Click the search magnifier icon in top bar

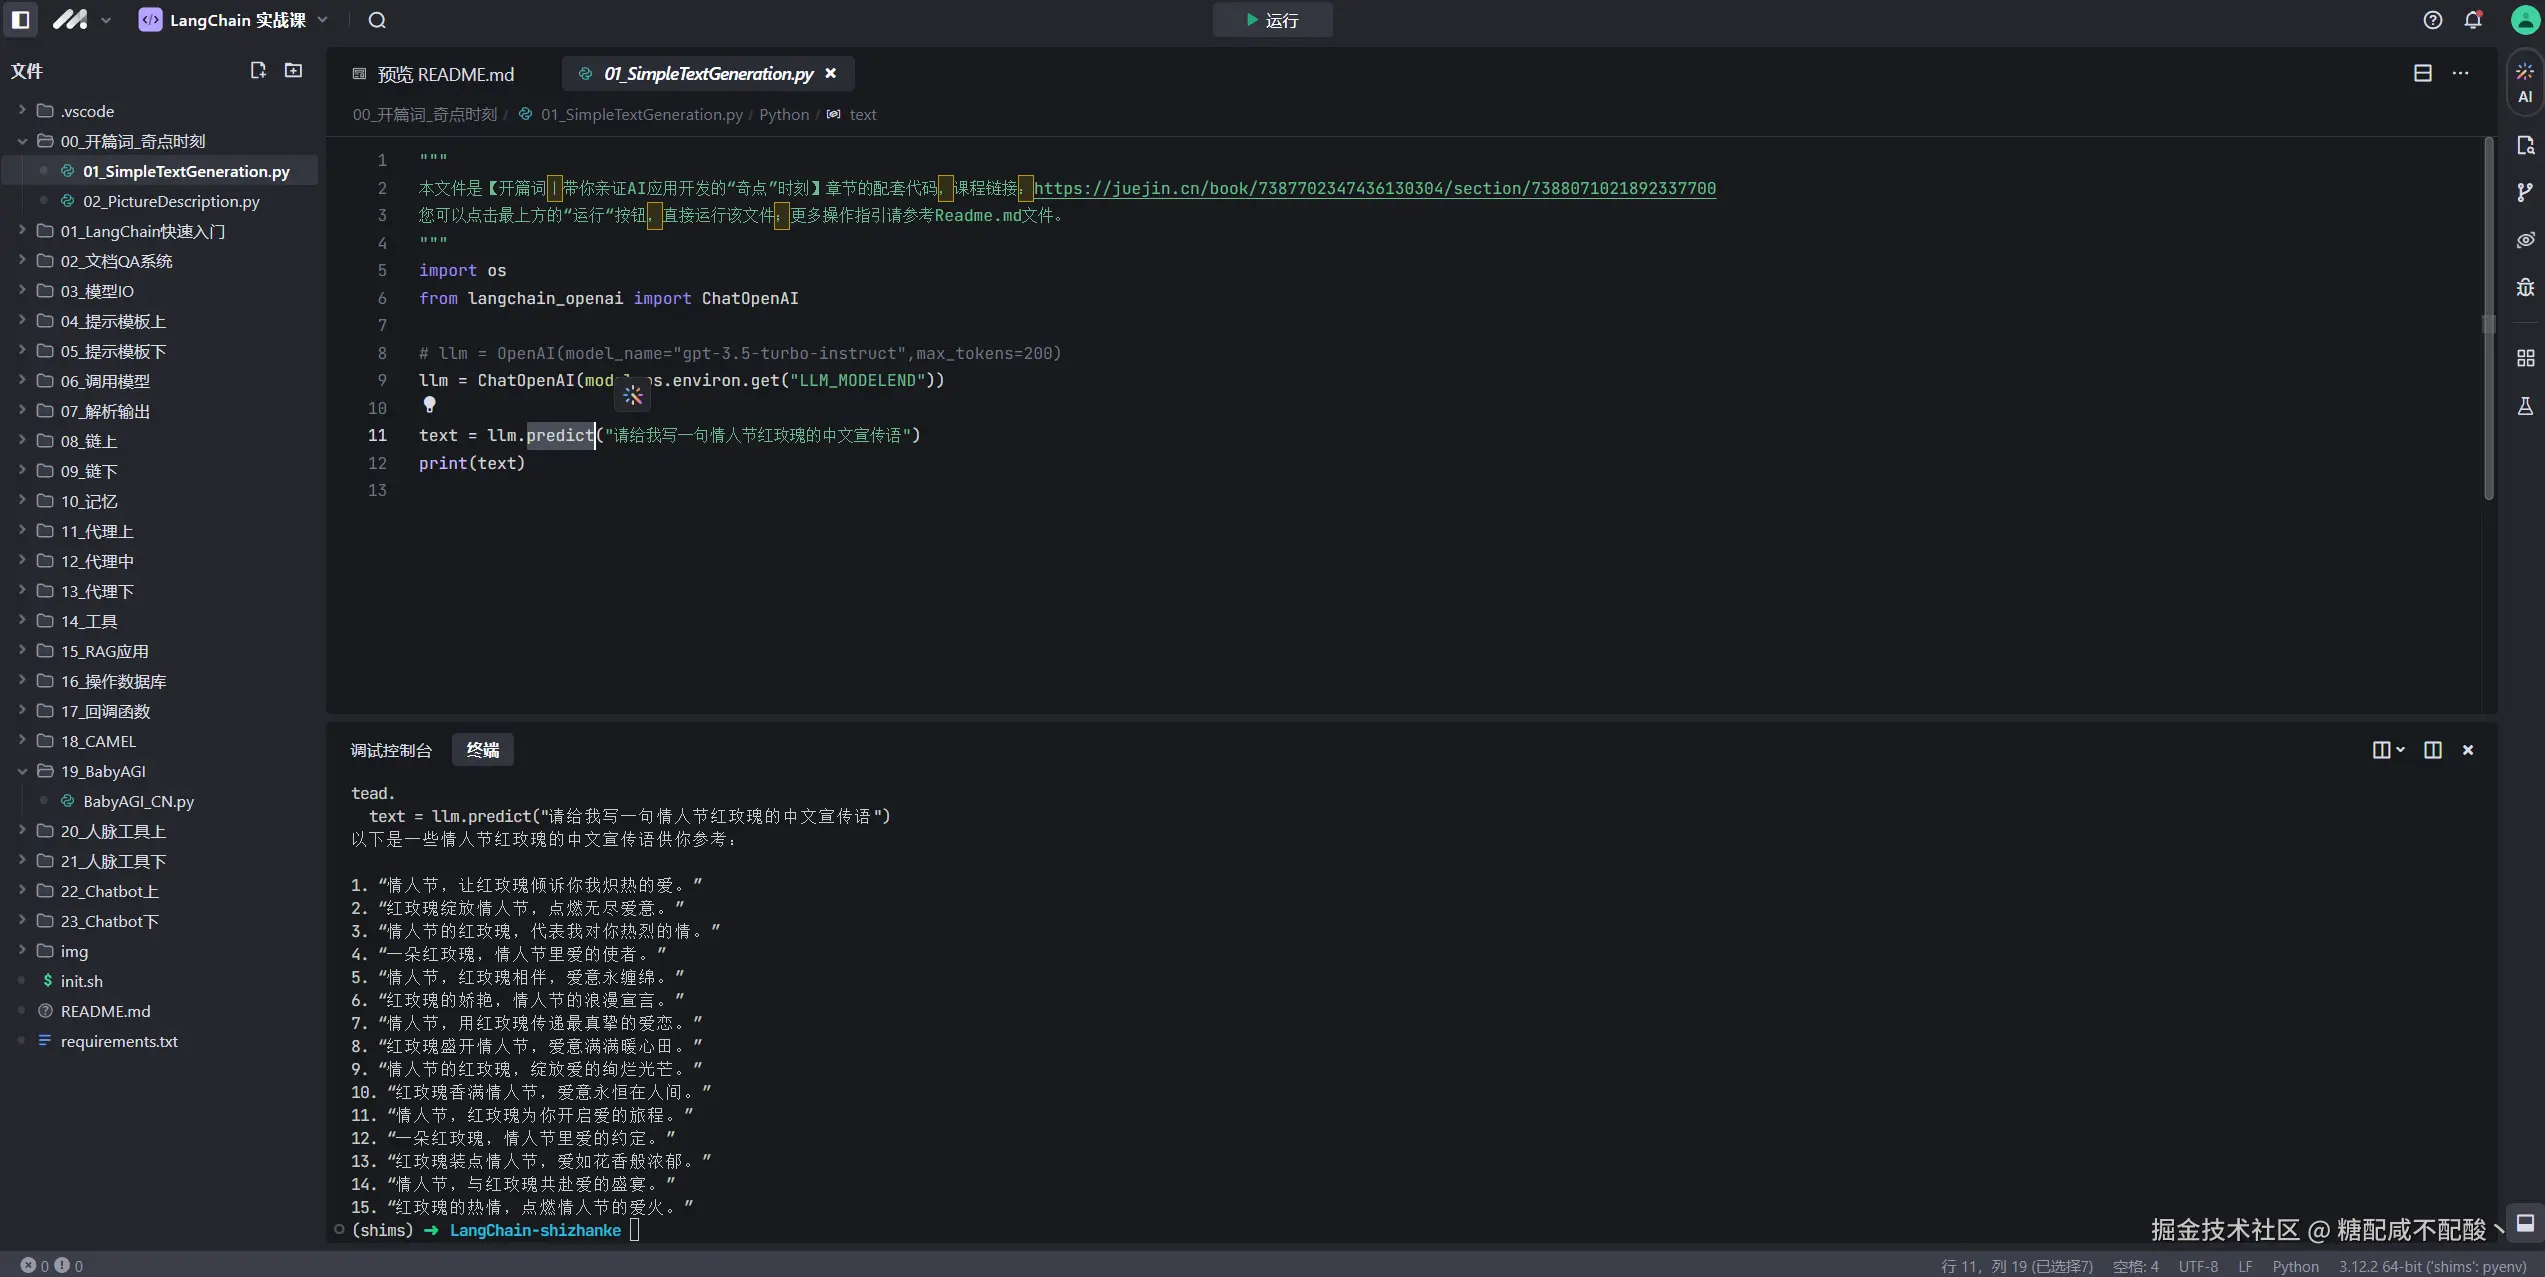tap(377, 20)
